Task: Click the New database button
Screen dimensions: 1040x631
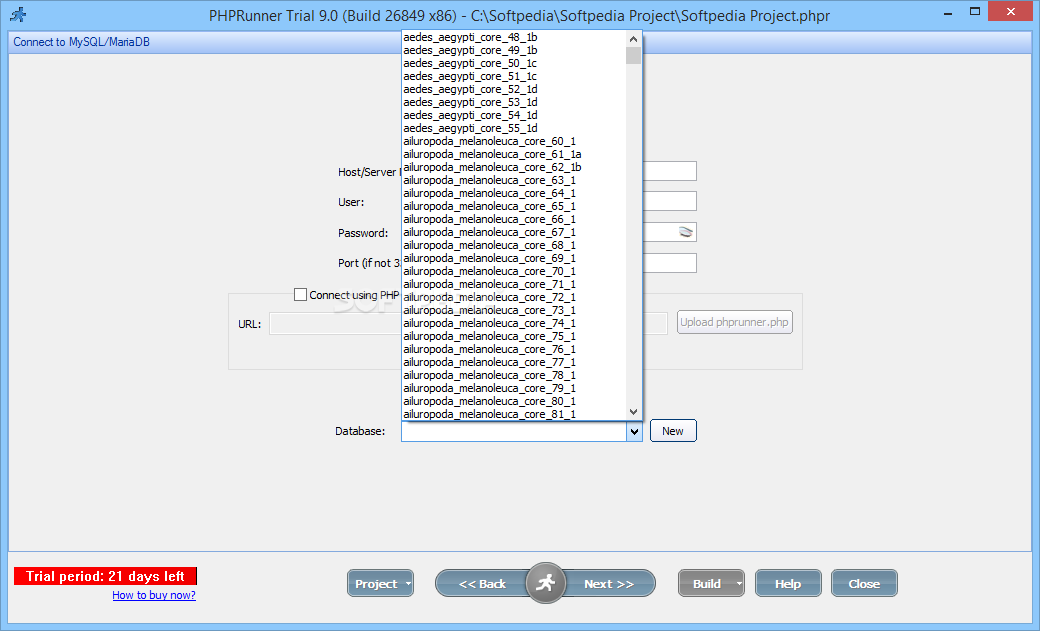Action: coord(673,431)
